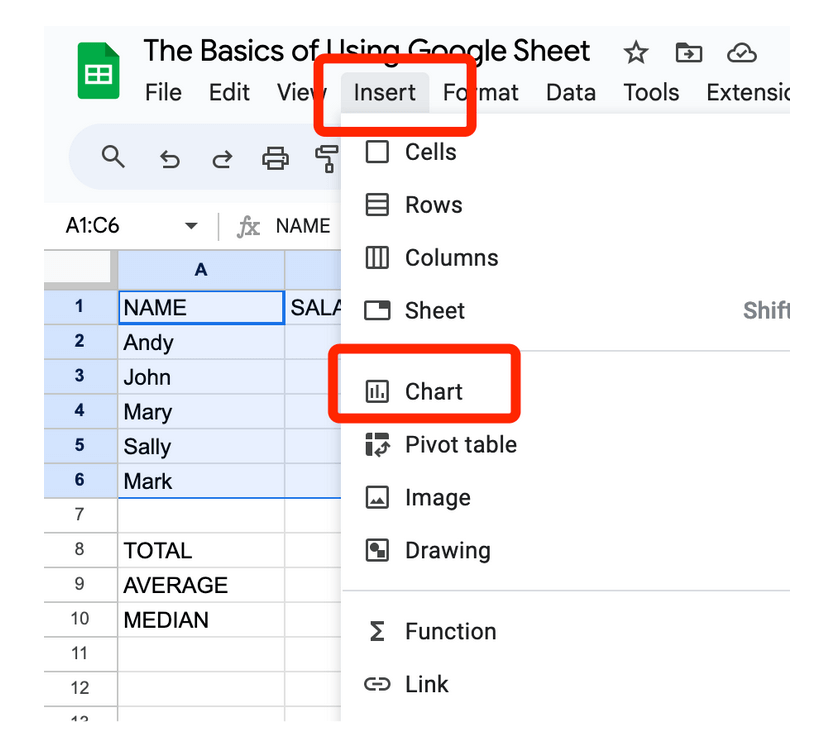Click the Google Sheets logo icon
The image size is (824, 750).
98,72
